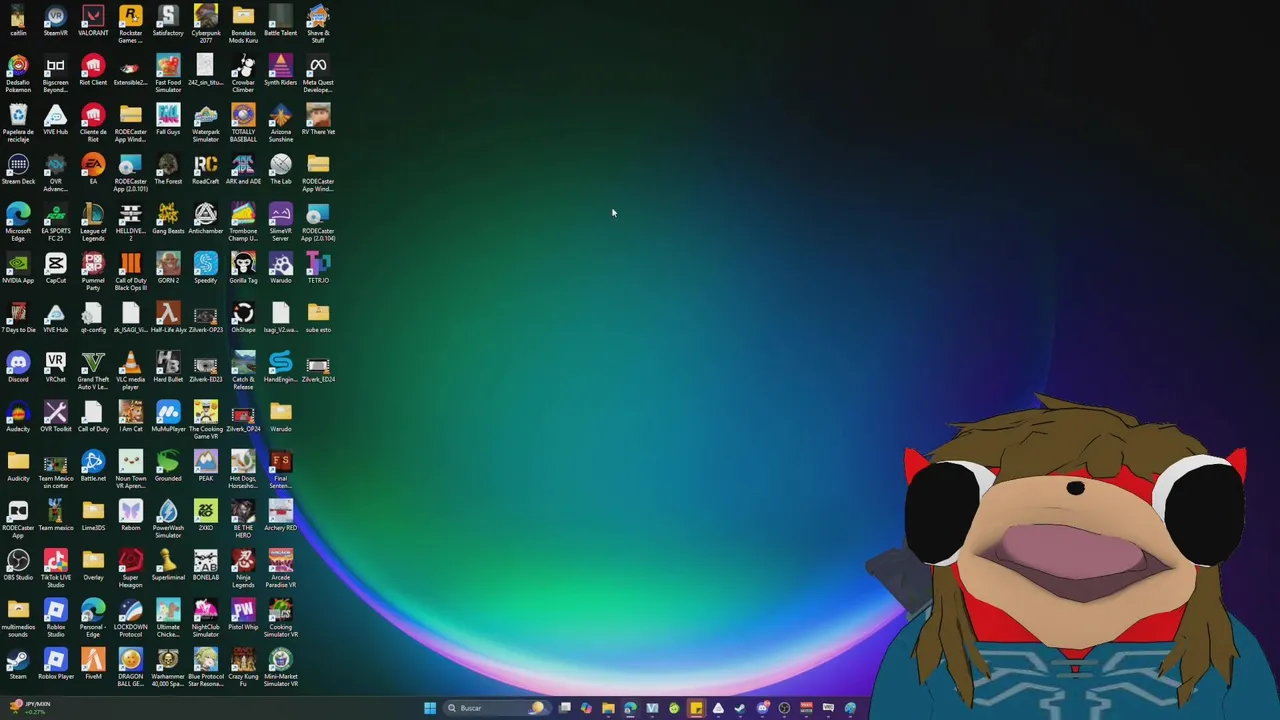Open OVR Advanced Settings icon
The image size is (1280, 720).
point(55,173)
